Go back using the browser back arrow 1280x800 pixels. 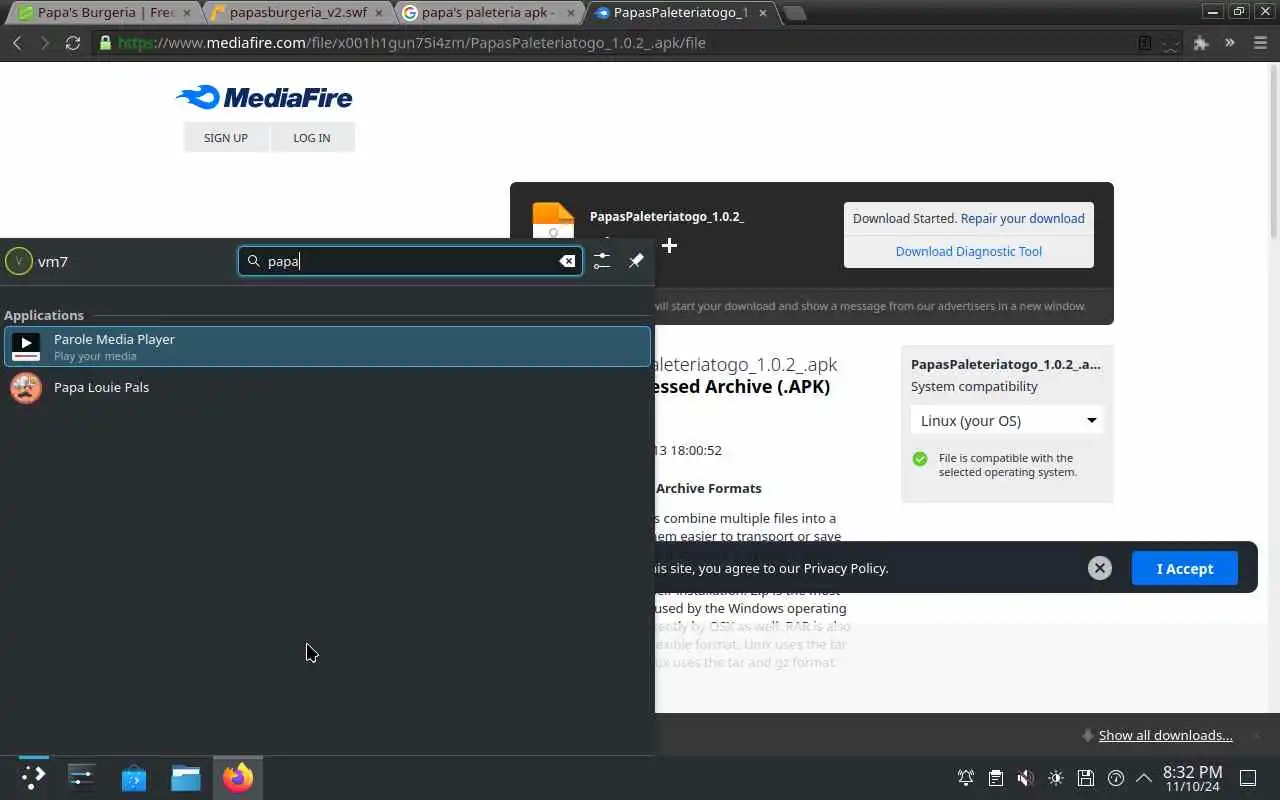[x=17, y=43]
